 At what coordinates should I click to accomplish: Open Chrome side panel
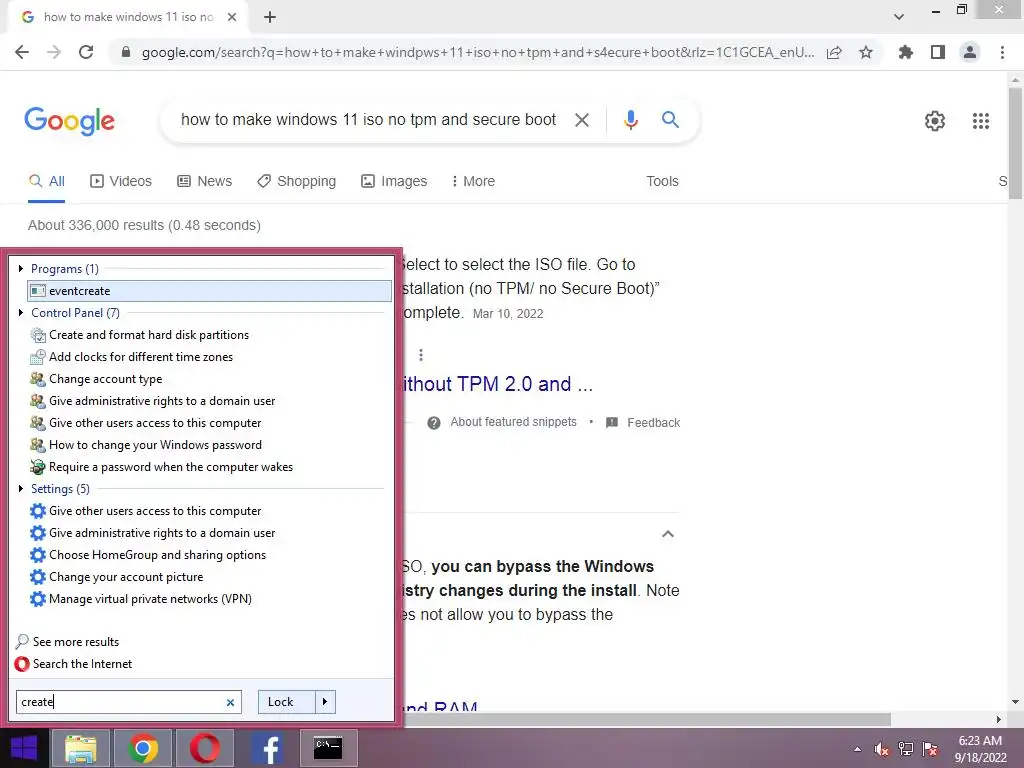(938, 52)
